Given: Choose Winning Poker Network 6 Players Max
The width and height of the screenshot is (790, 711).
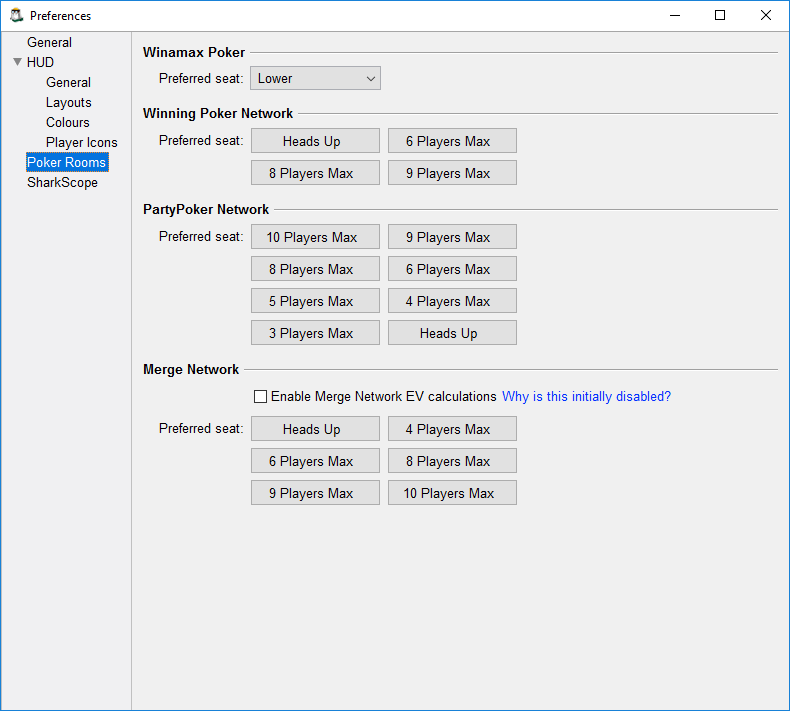Looking at the screenshot, I should pos(452,141).
